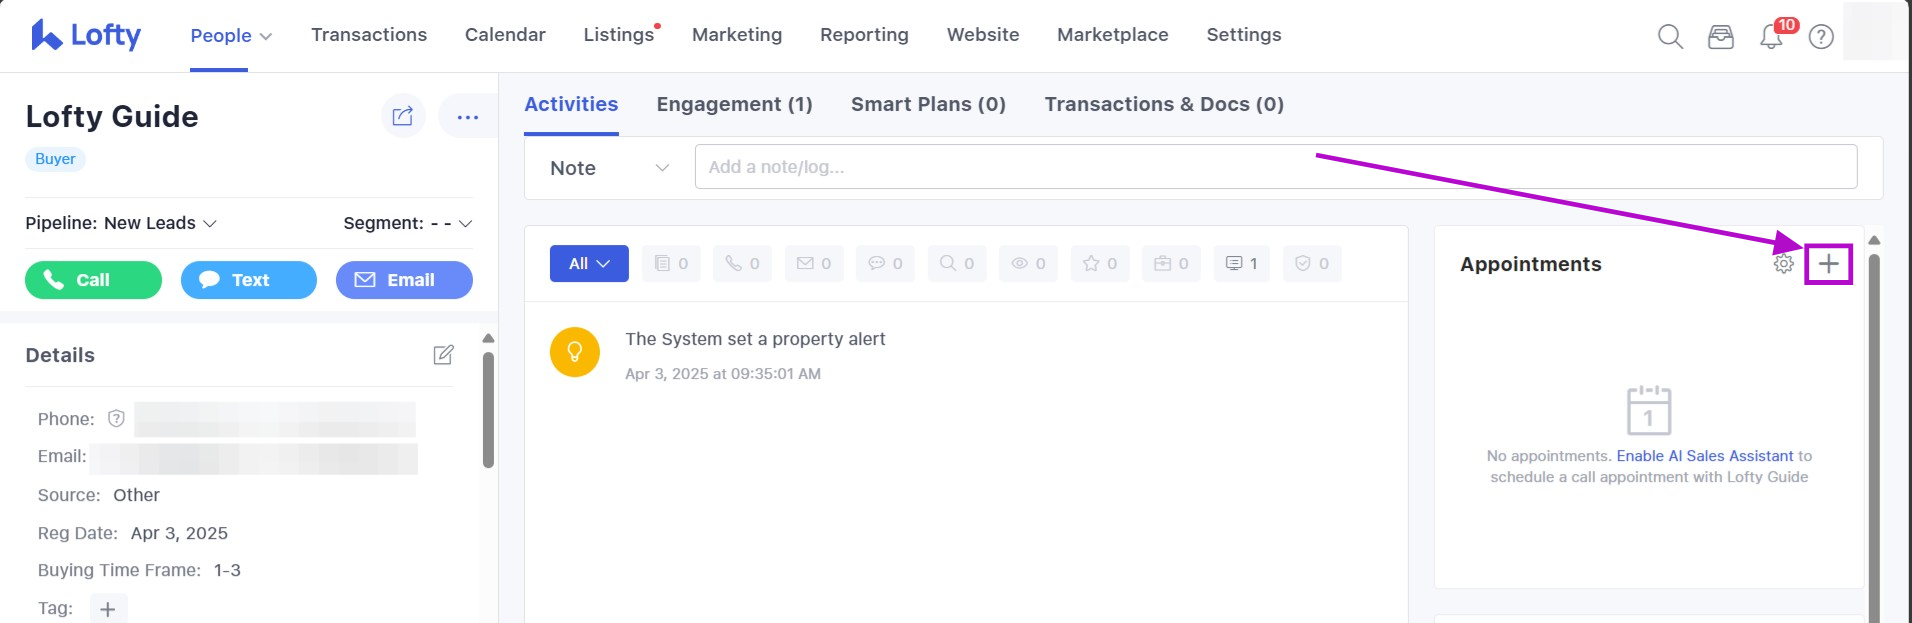Open the three-dot more options menu
Viewport: 1912px width, 623px height.
pyautogui.click(x=467, y=116)
